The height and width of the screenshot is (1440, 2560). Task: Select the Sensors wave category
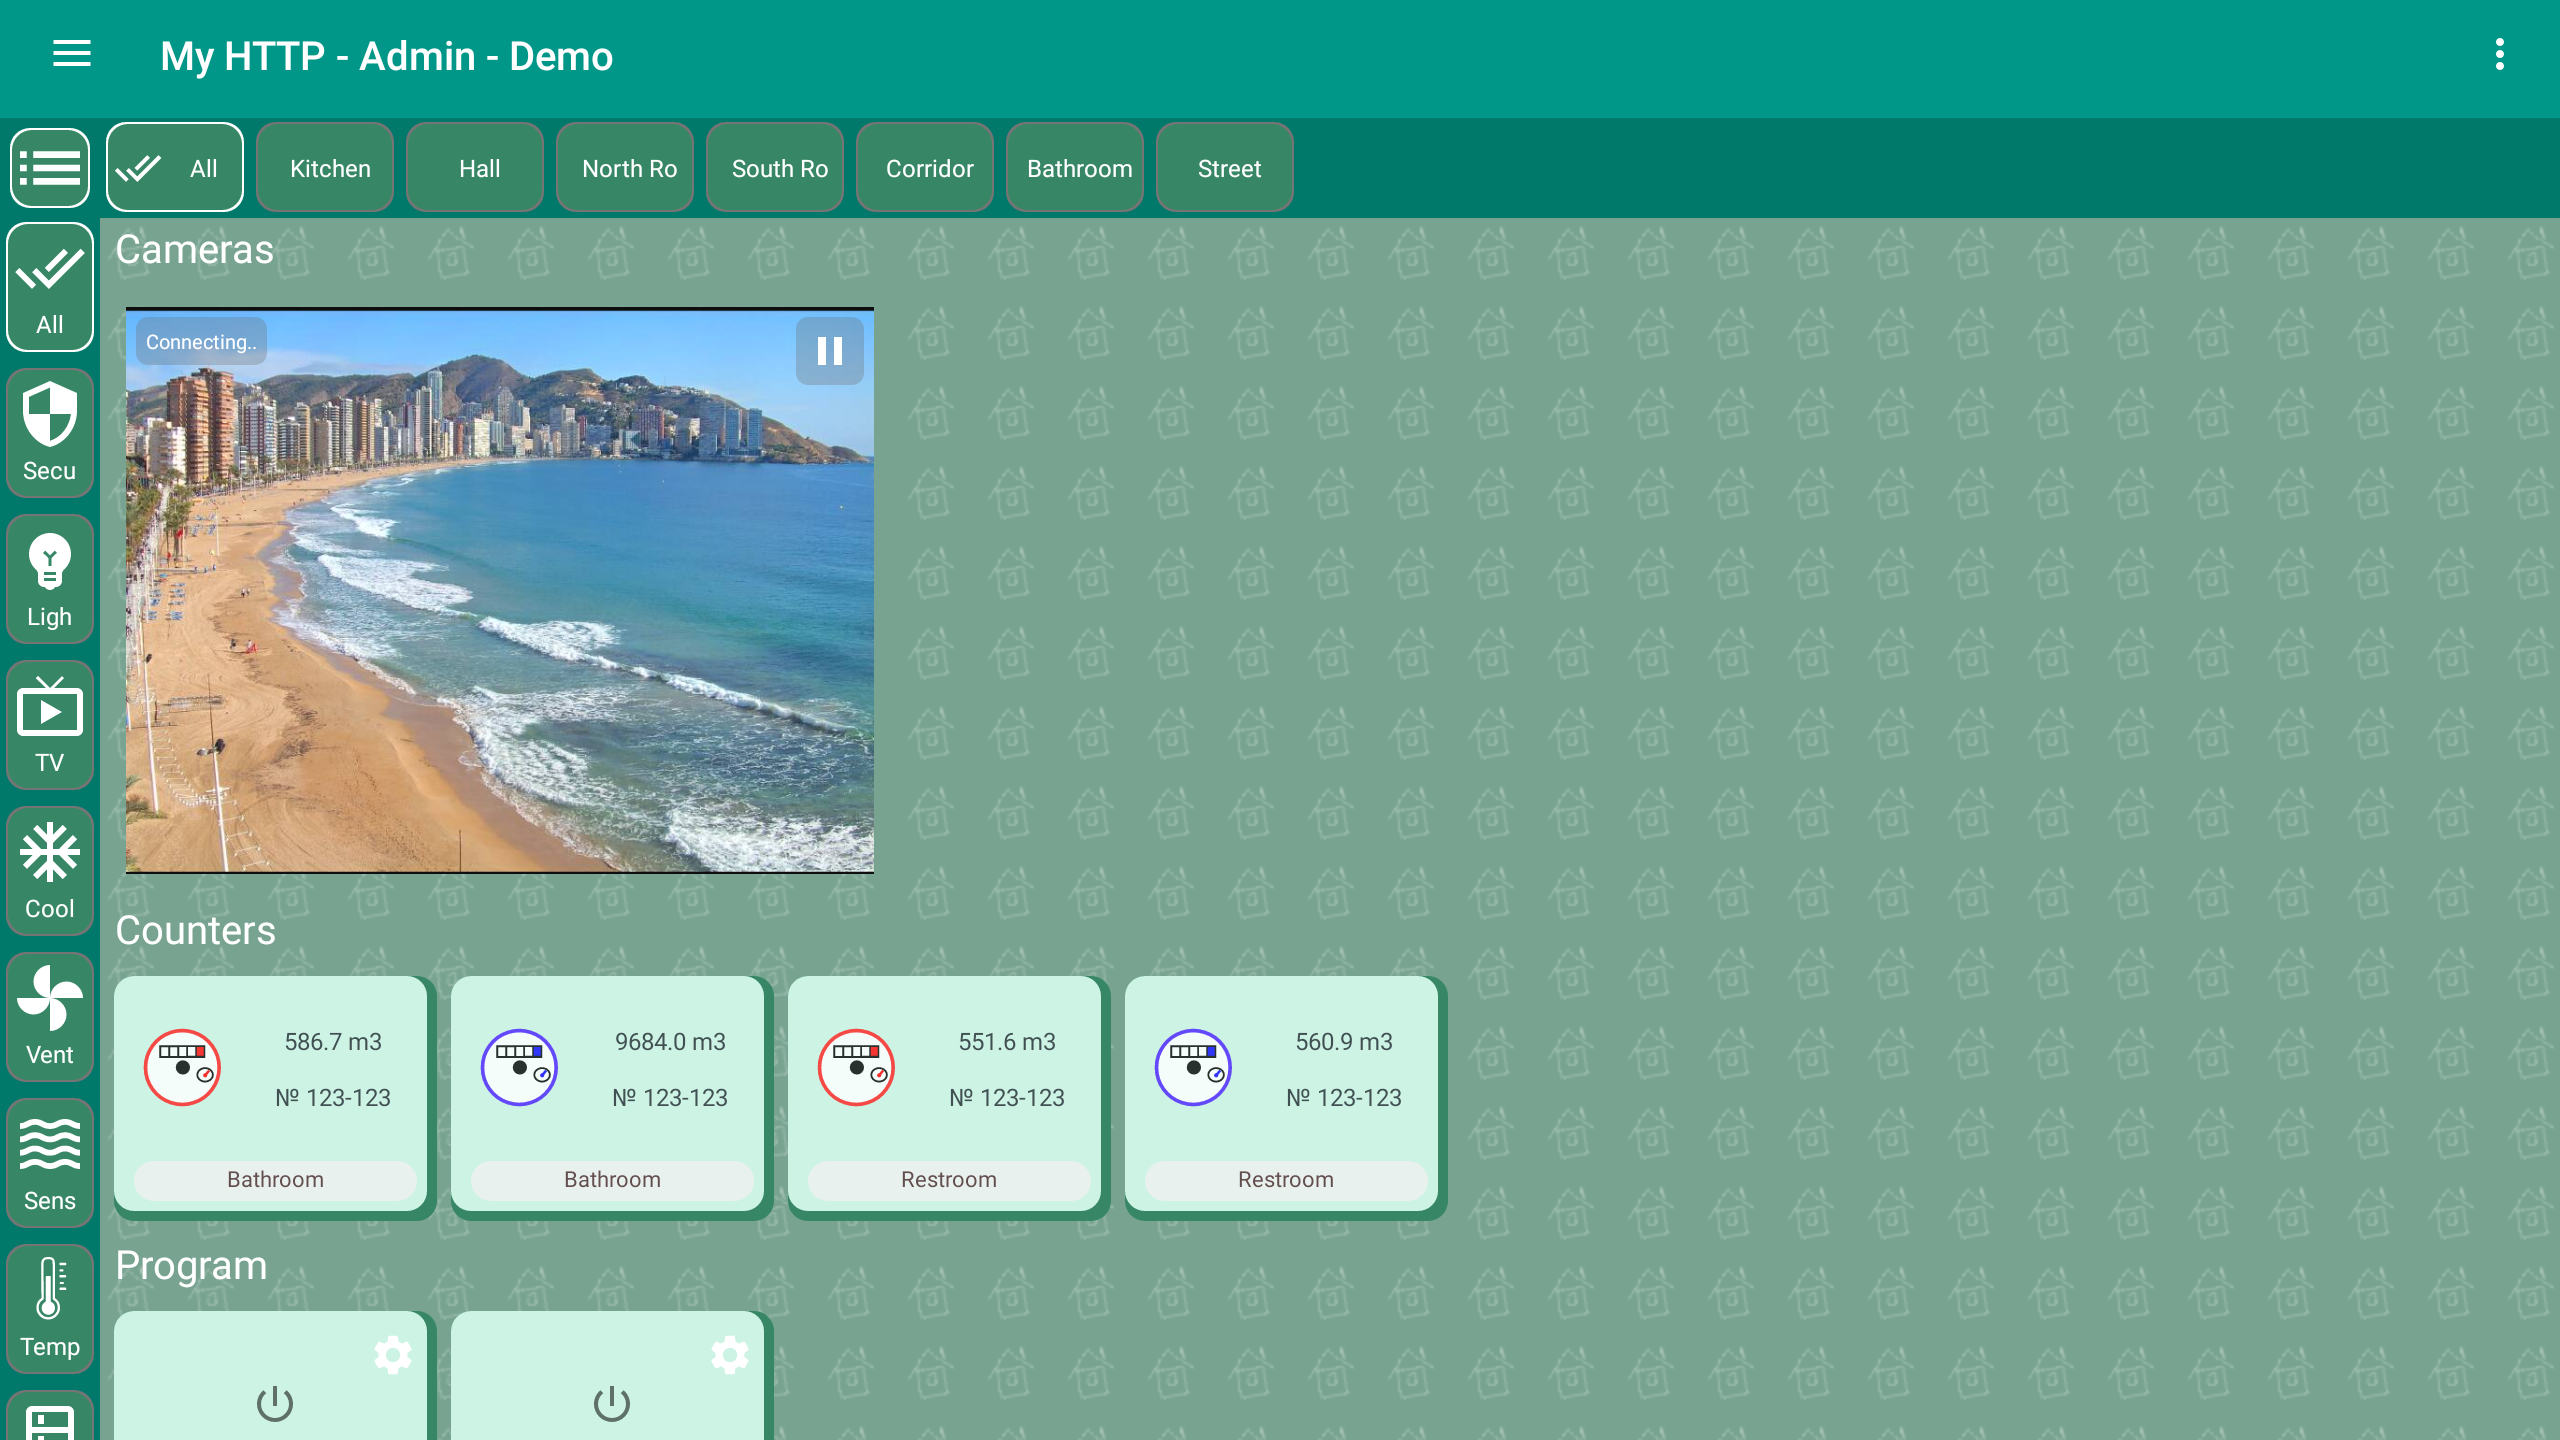[50, 1163]
